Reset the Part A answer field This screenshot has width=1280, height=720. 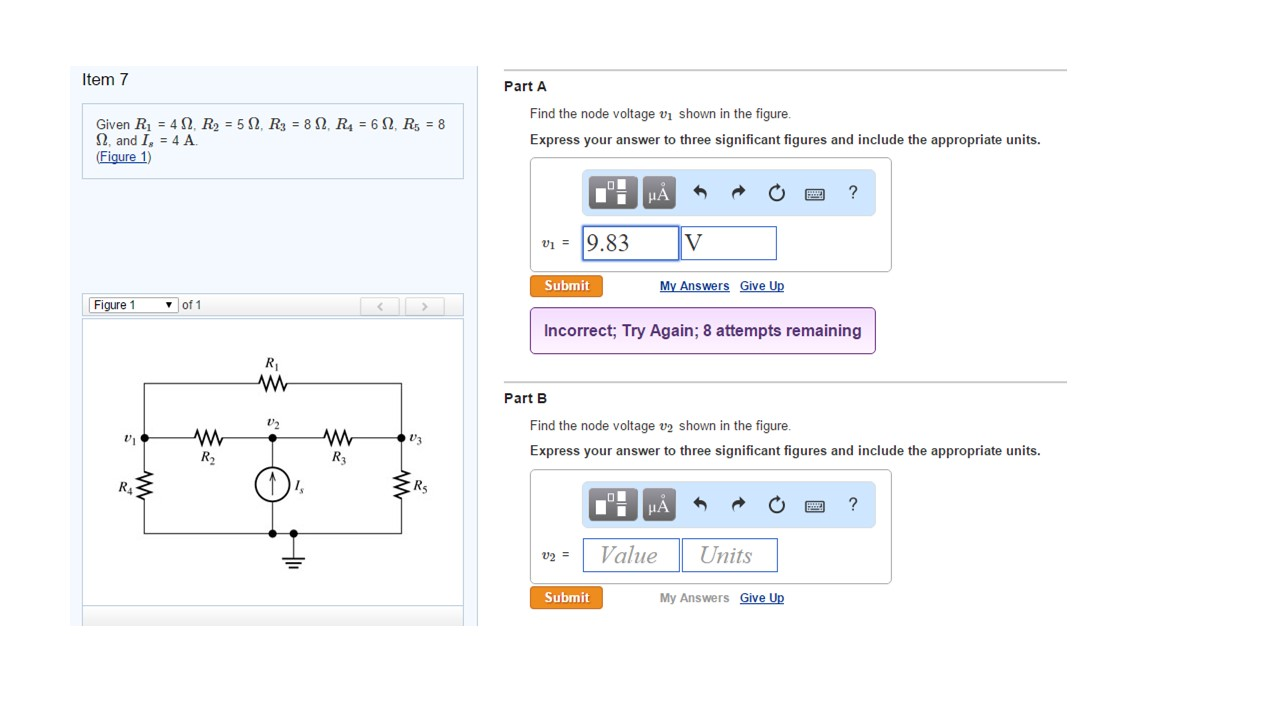point(777,192)
